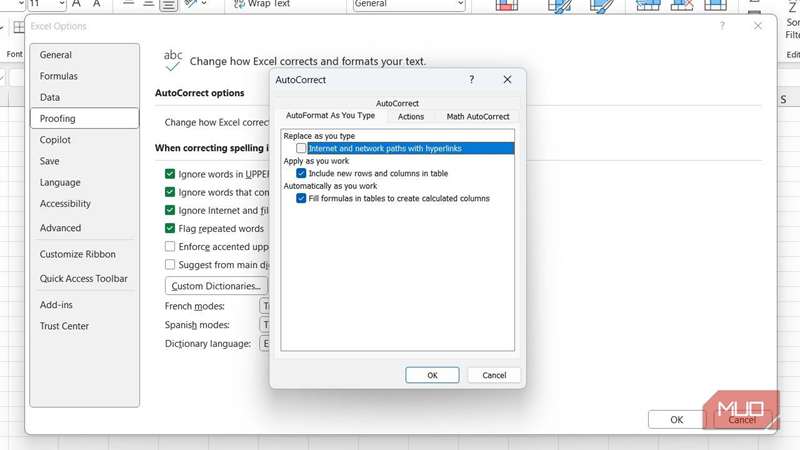Click OK in the AutoCorrect dialog
The height and width of the screenshot is (450, 800).
[x=432, y=375]
